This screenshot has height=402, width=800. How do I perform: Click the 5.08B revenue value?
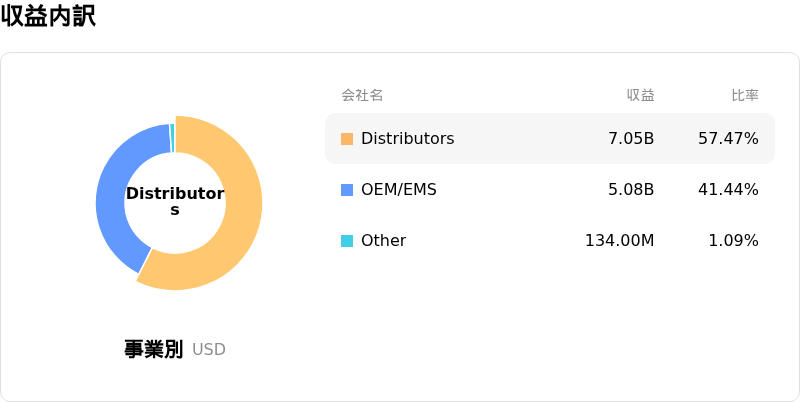631,190
